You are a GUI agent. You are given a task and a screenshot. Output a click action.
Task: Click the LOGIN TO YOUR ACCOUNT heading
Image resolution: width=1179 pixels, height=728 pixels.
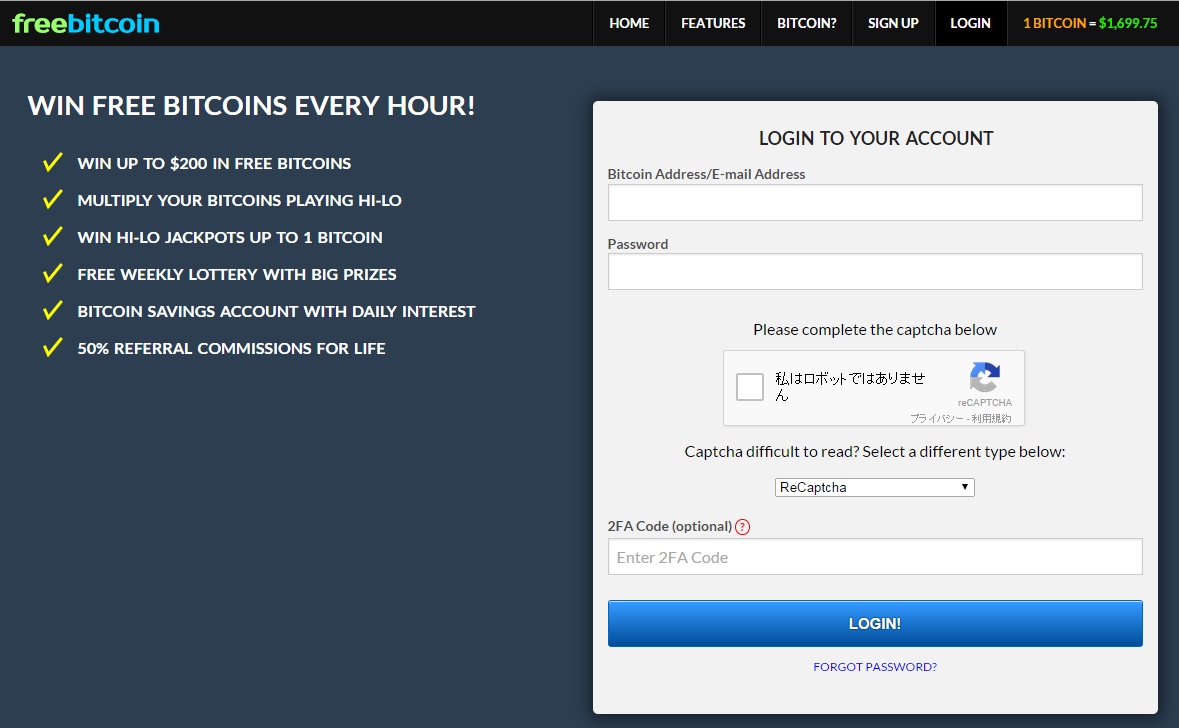pos(876,138)
